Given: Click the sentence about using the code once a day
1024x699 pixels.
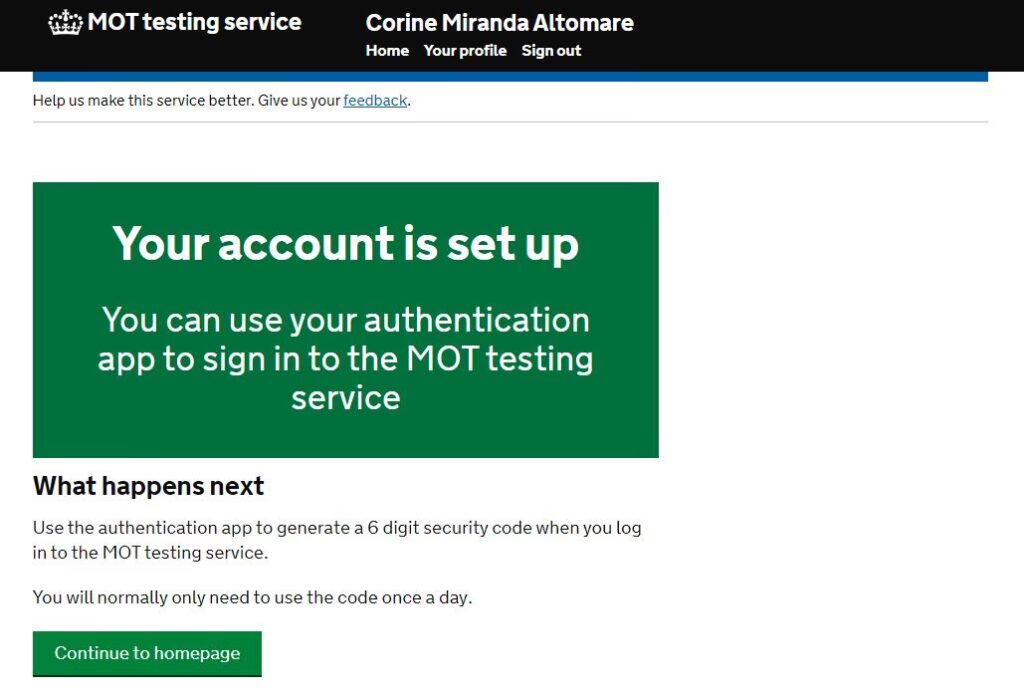Looking at the screenshot, I should [x=252, y=597].
